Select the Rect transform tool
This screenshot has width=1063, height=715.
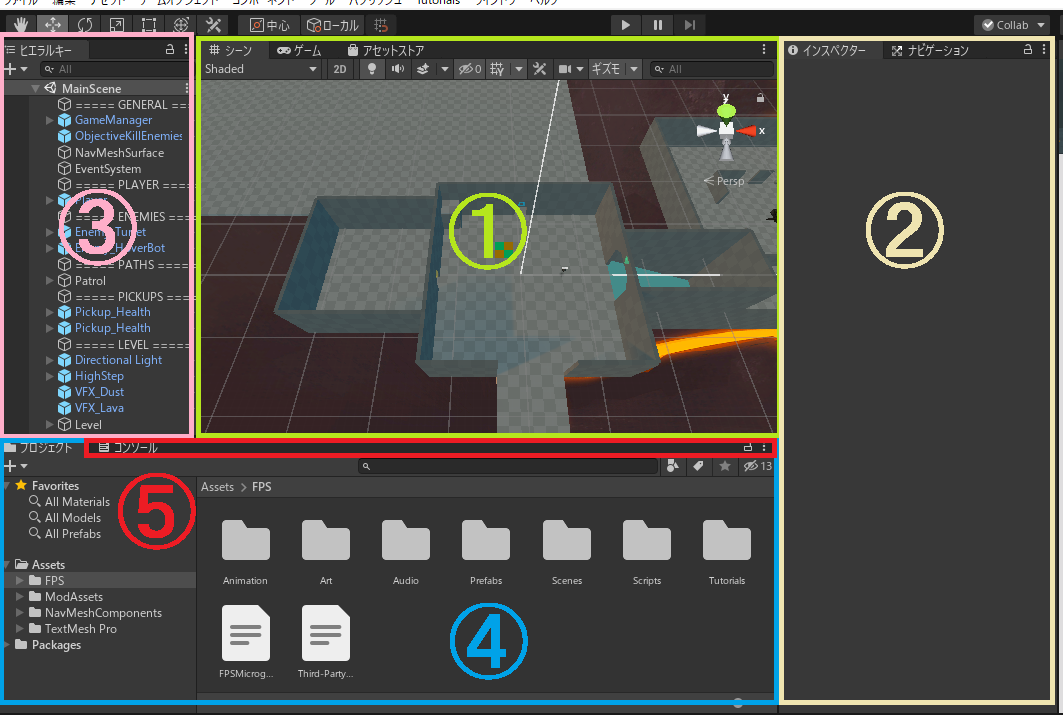(148, 24)
